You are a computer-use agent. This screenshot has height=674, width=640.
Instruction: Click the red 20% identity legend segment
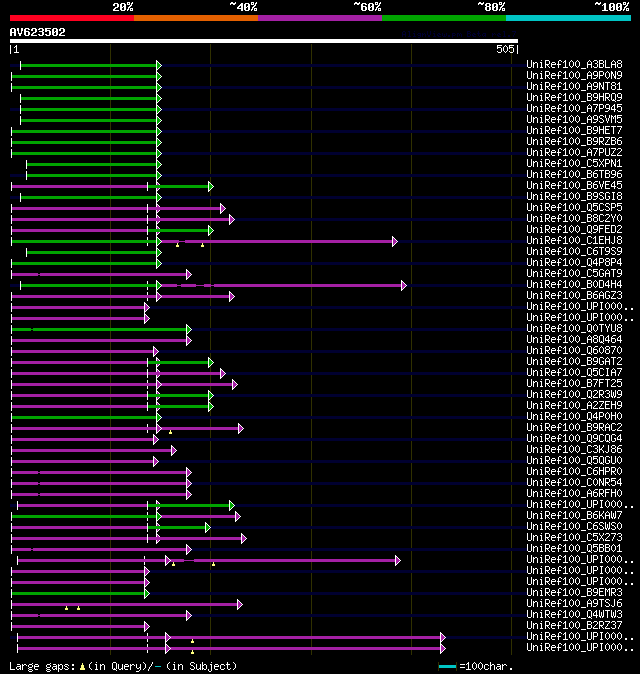pos(72,18)
